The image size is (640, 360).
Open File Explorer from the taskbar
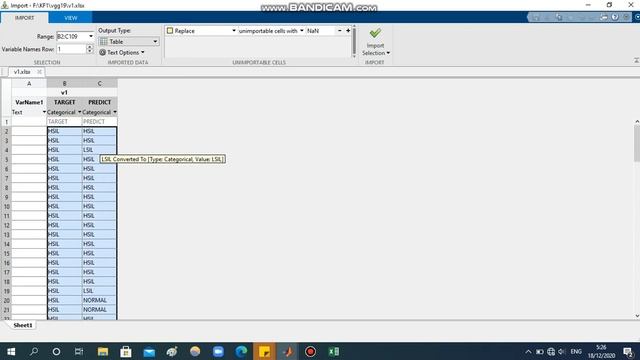103,351
